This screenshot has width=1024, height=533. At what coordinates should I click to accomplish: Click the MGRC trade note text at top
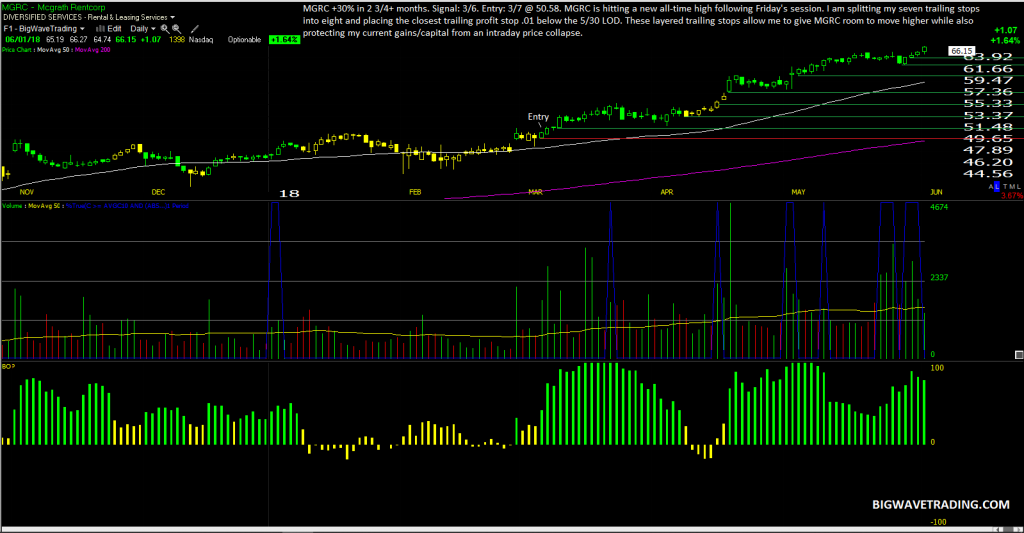(641, 21)
